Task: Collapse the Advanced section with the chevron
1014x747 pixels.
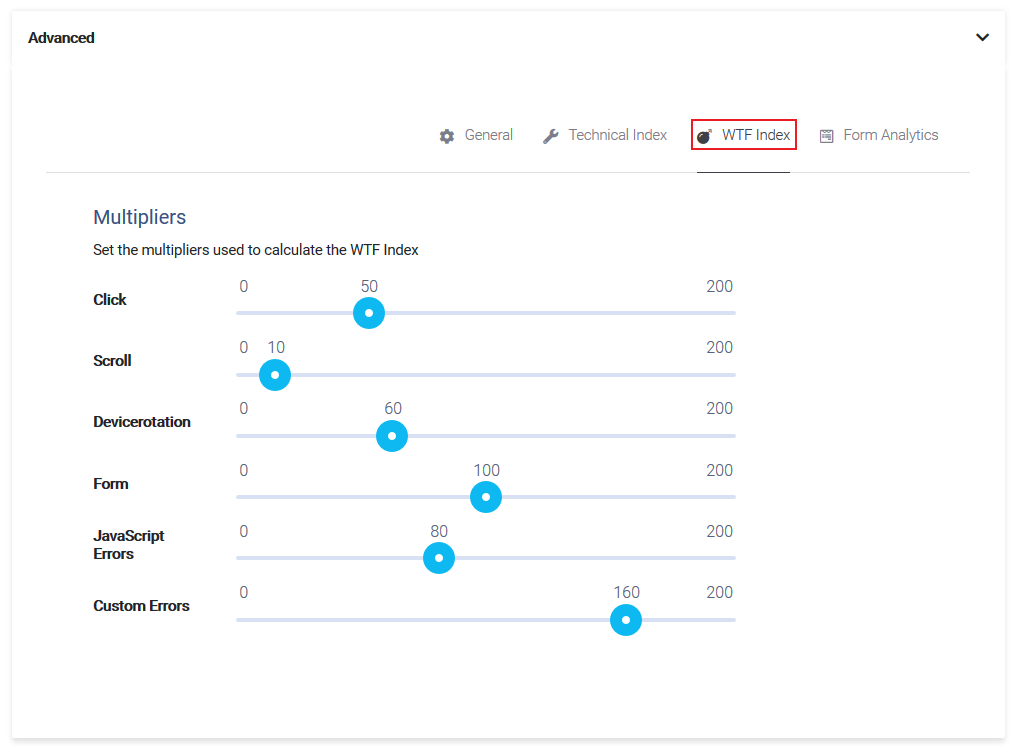Action: (x=982, y=38)
